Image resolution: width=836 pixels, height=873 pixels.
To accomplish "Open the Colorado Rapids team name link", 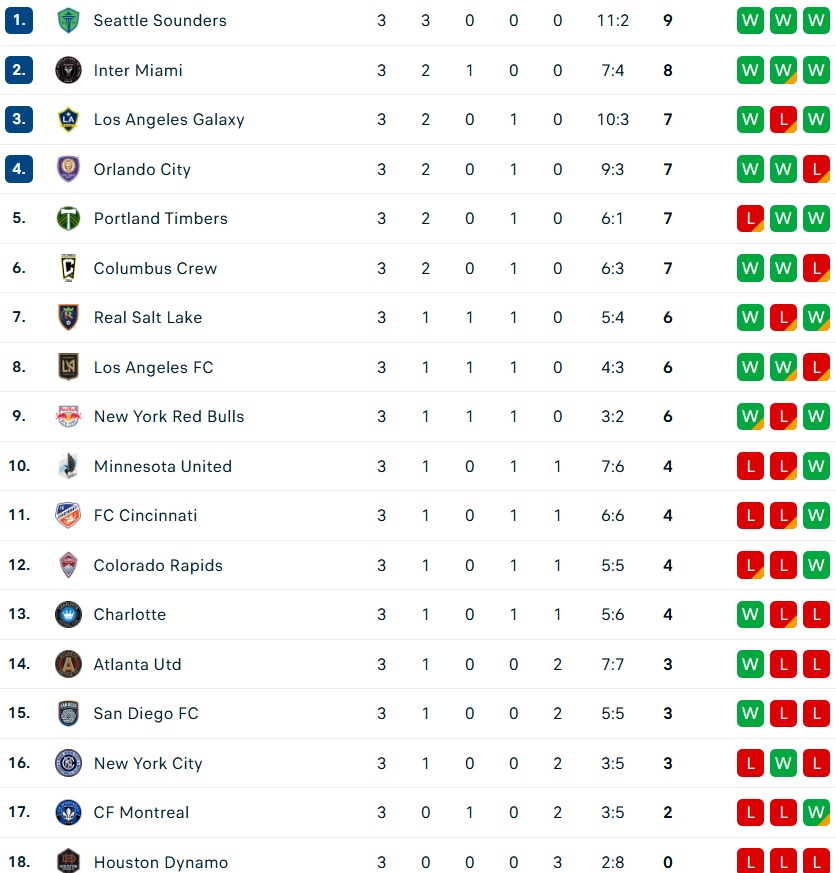I will click(158, 565).
